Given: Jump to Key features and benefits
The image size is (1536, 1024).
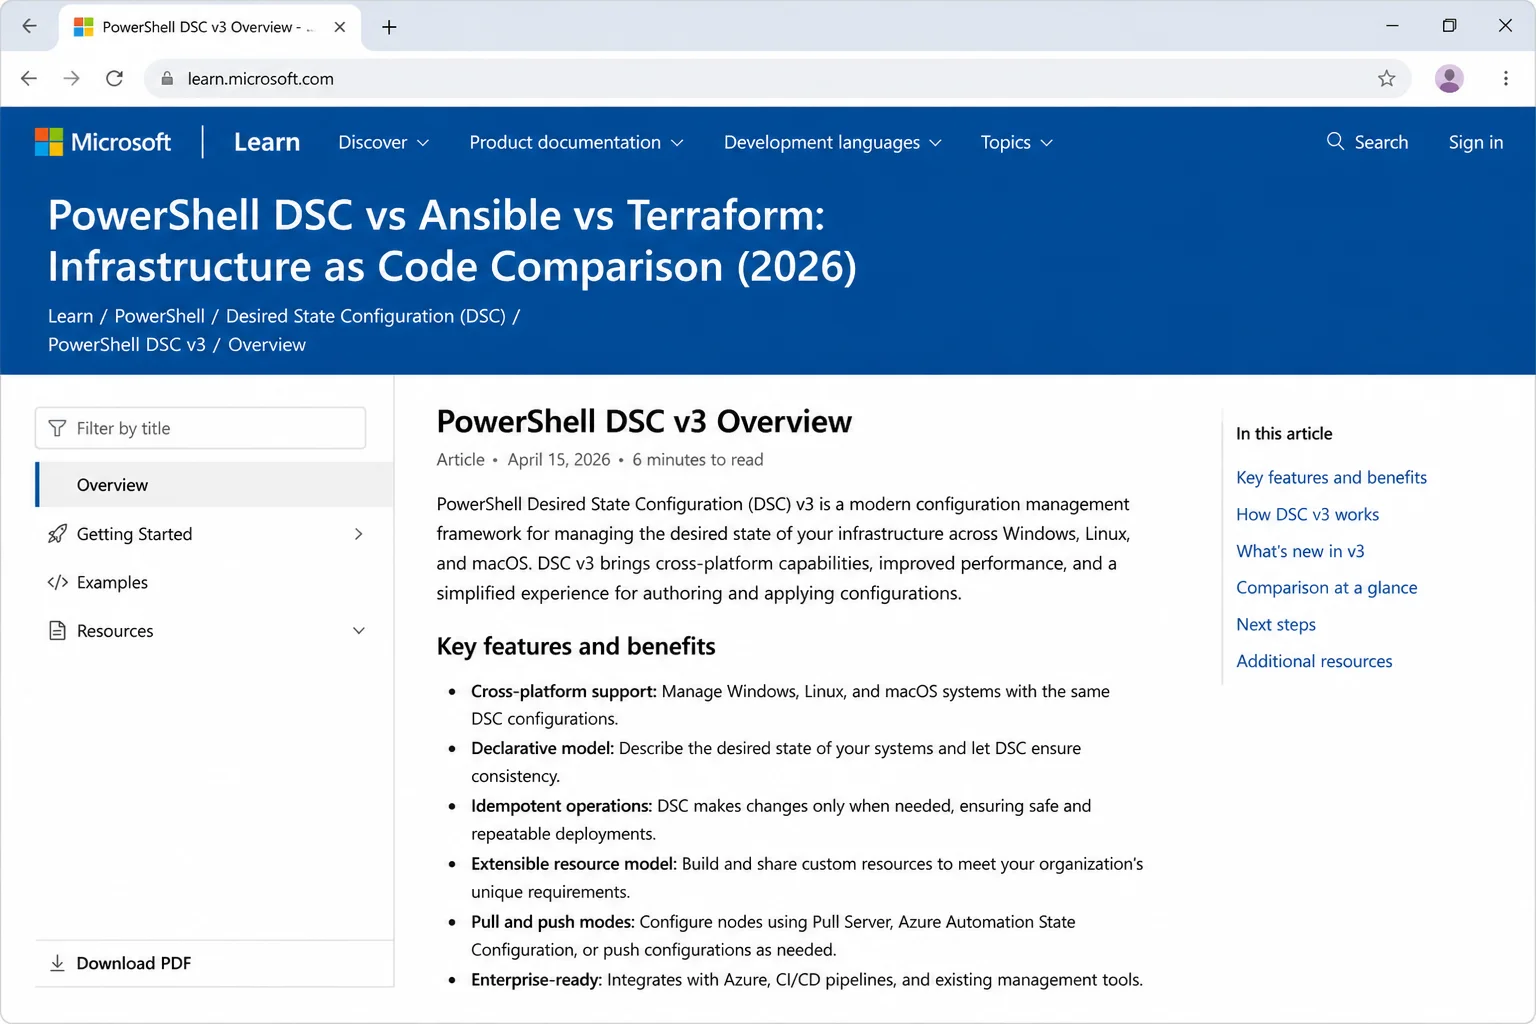Looking at the screenshot, I should [x=1331, y=477].
